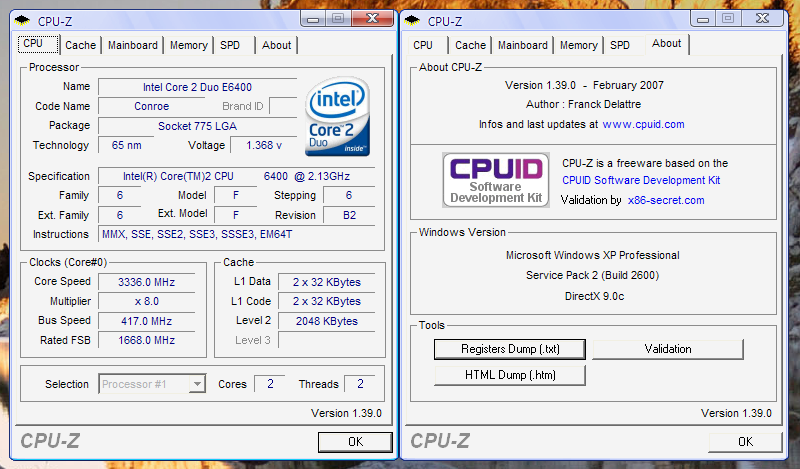The height and width of the screenshot is (469, 800).
Task: Click the Stepping value 6
Action: pyautogui.click(x=349, y=195)
